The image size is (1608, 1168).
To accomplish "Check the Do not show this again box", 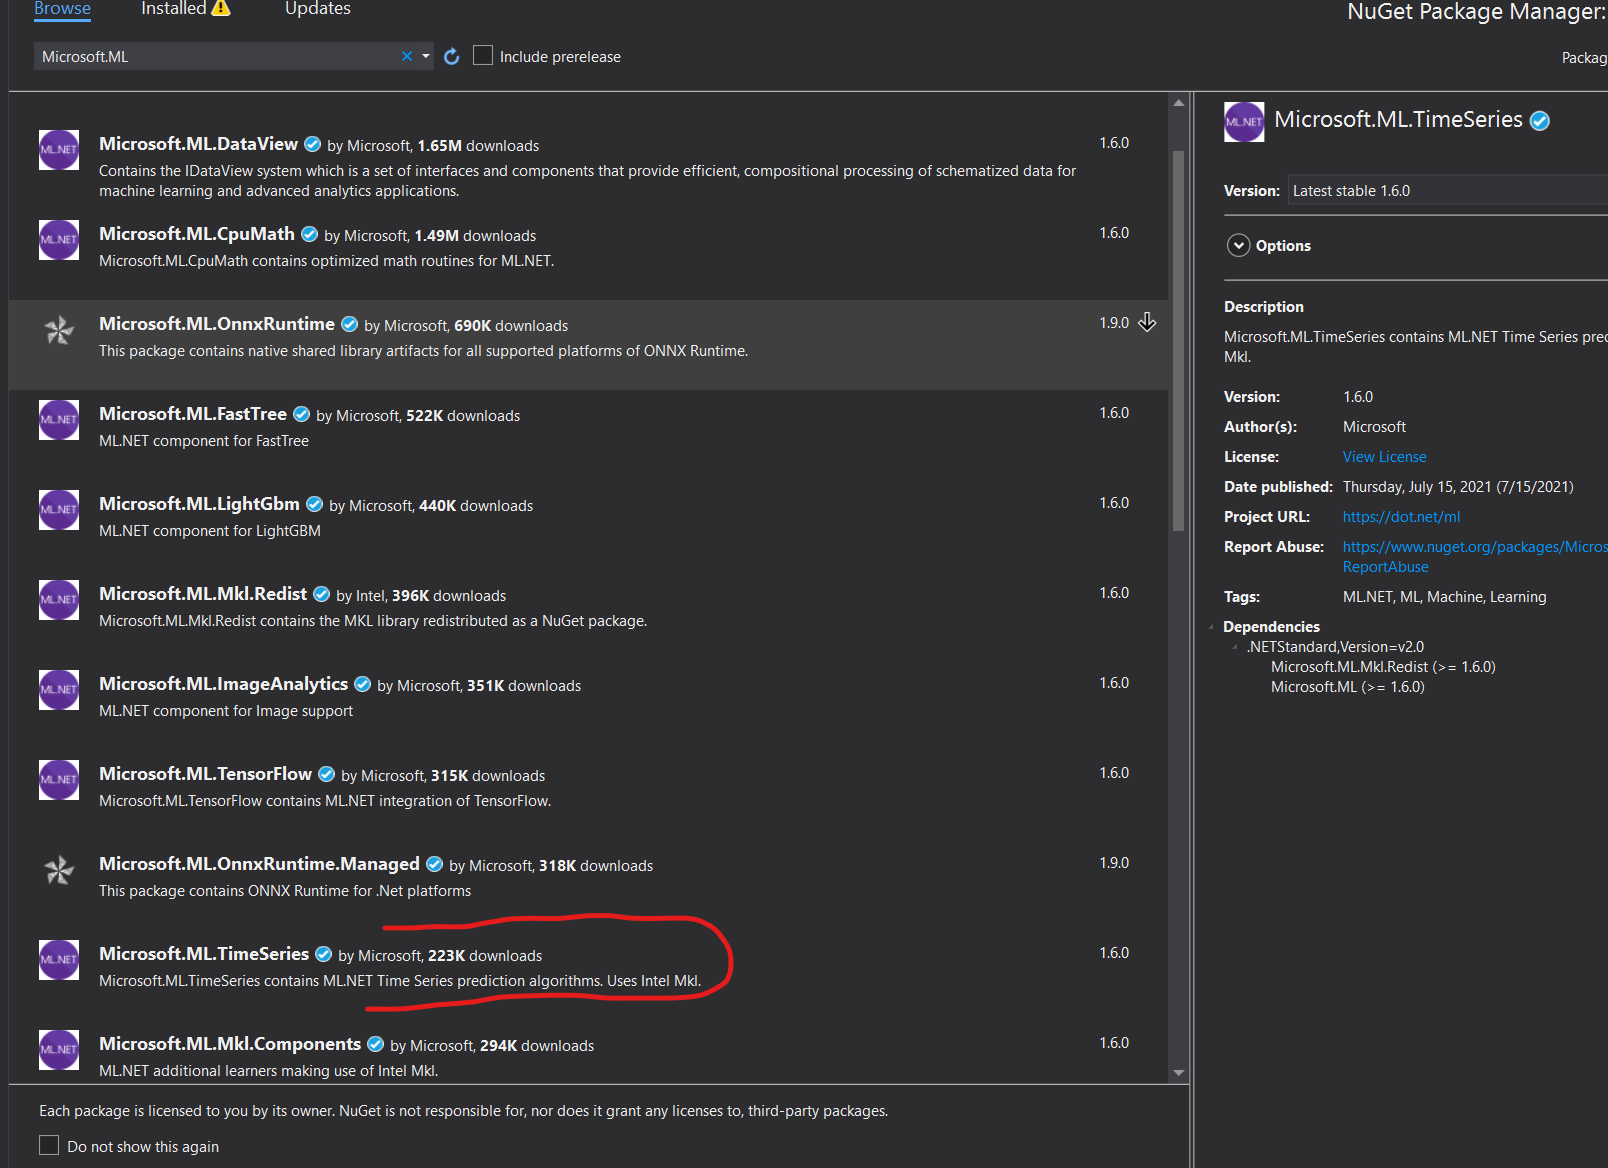I will (x=49, y=1145).
